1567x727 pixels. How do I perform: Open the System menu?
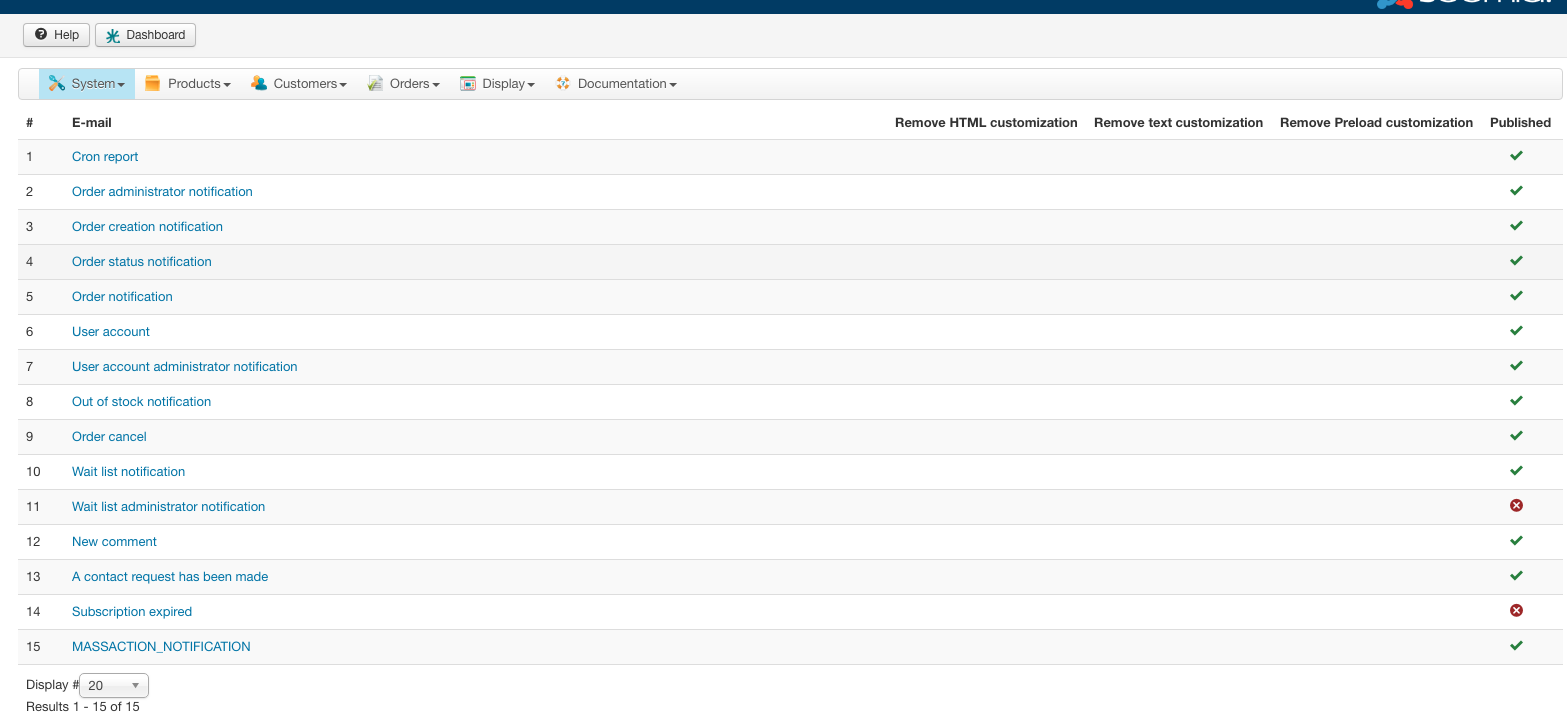coord(87,84)
